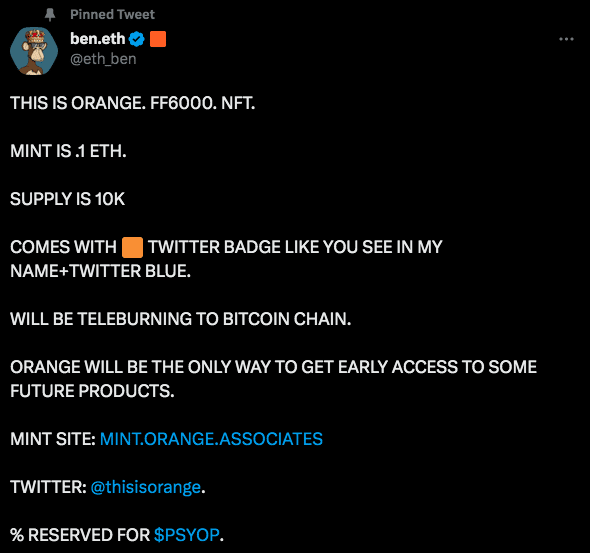
Task: Open the $PSYOP cashtag
Action: point(187,535)
